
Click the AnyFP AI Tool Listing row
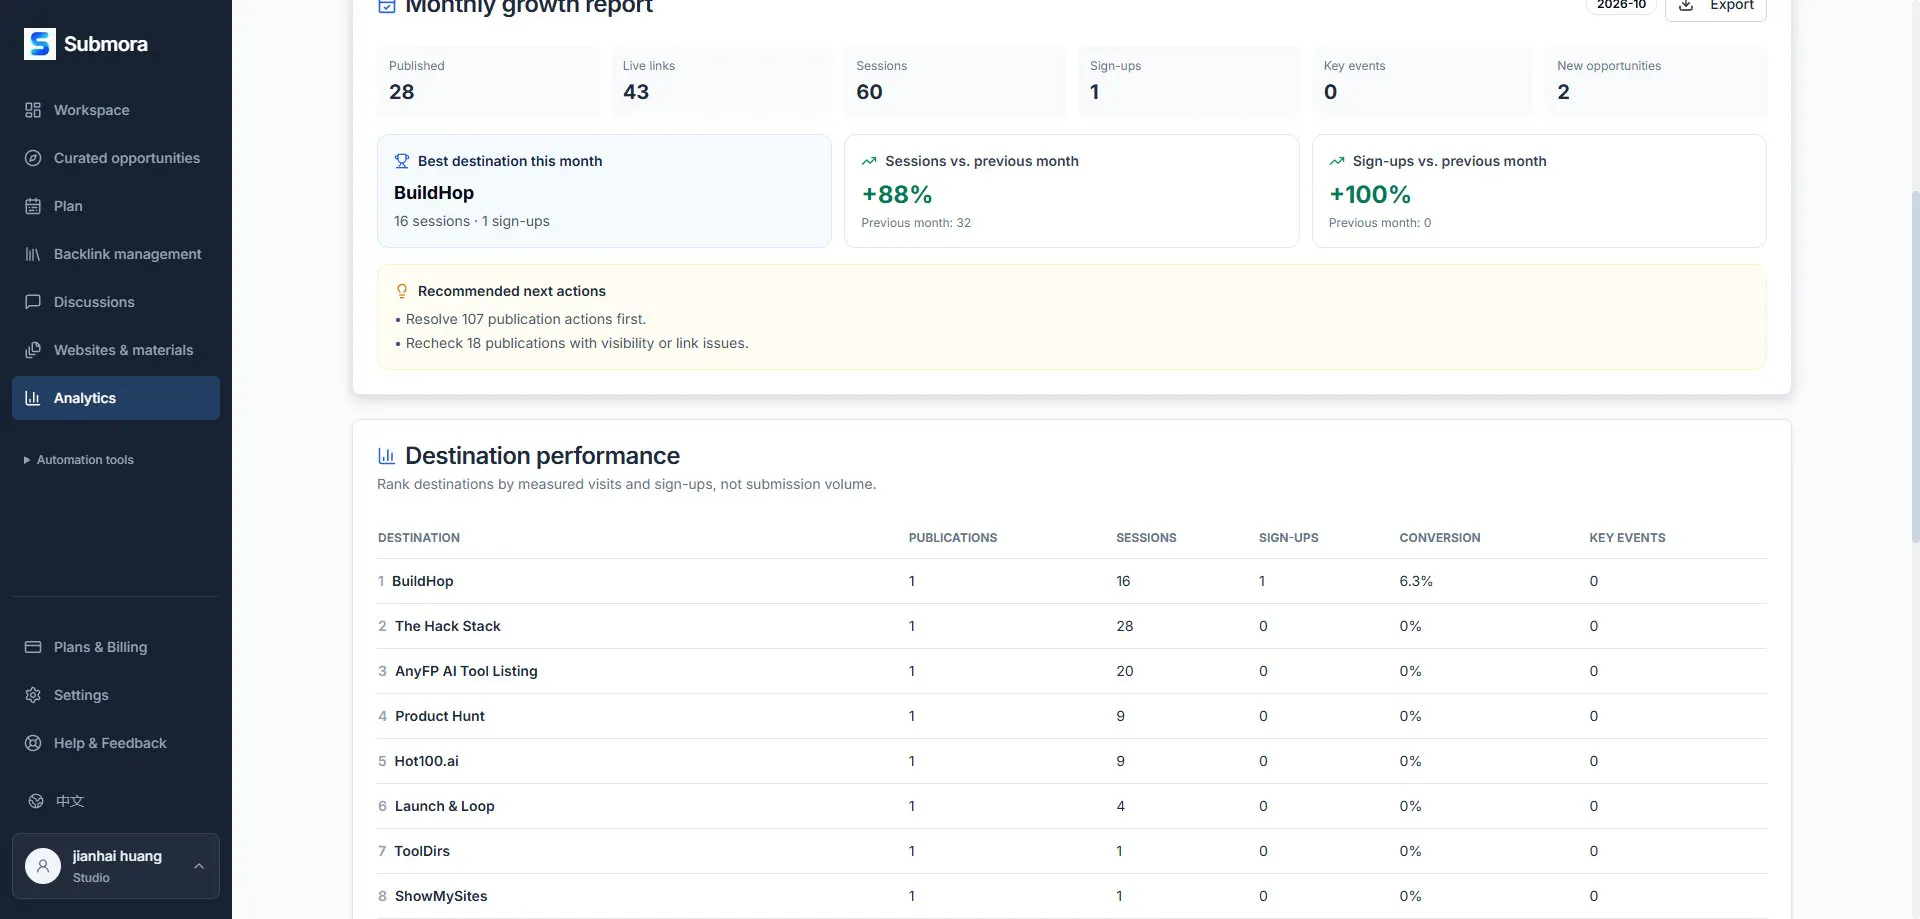click(1072, 671)
